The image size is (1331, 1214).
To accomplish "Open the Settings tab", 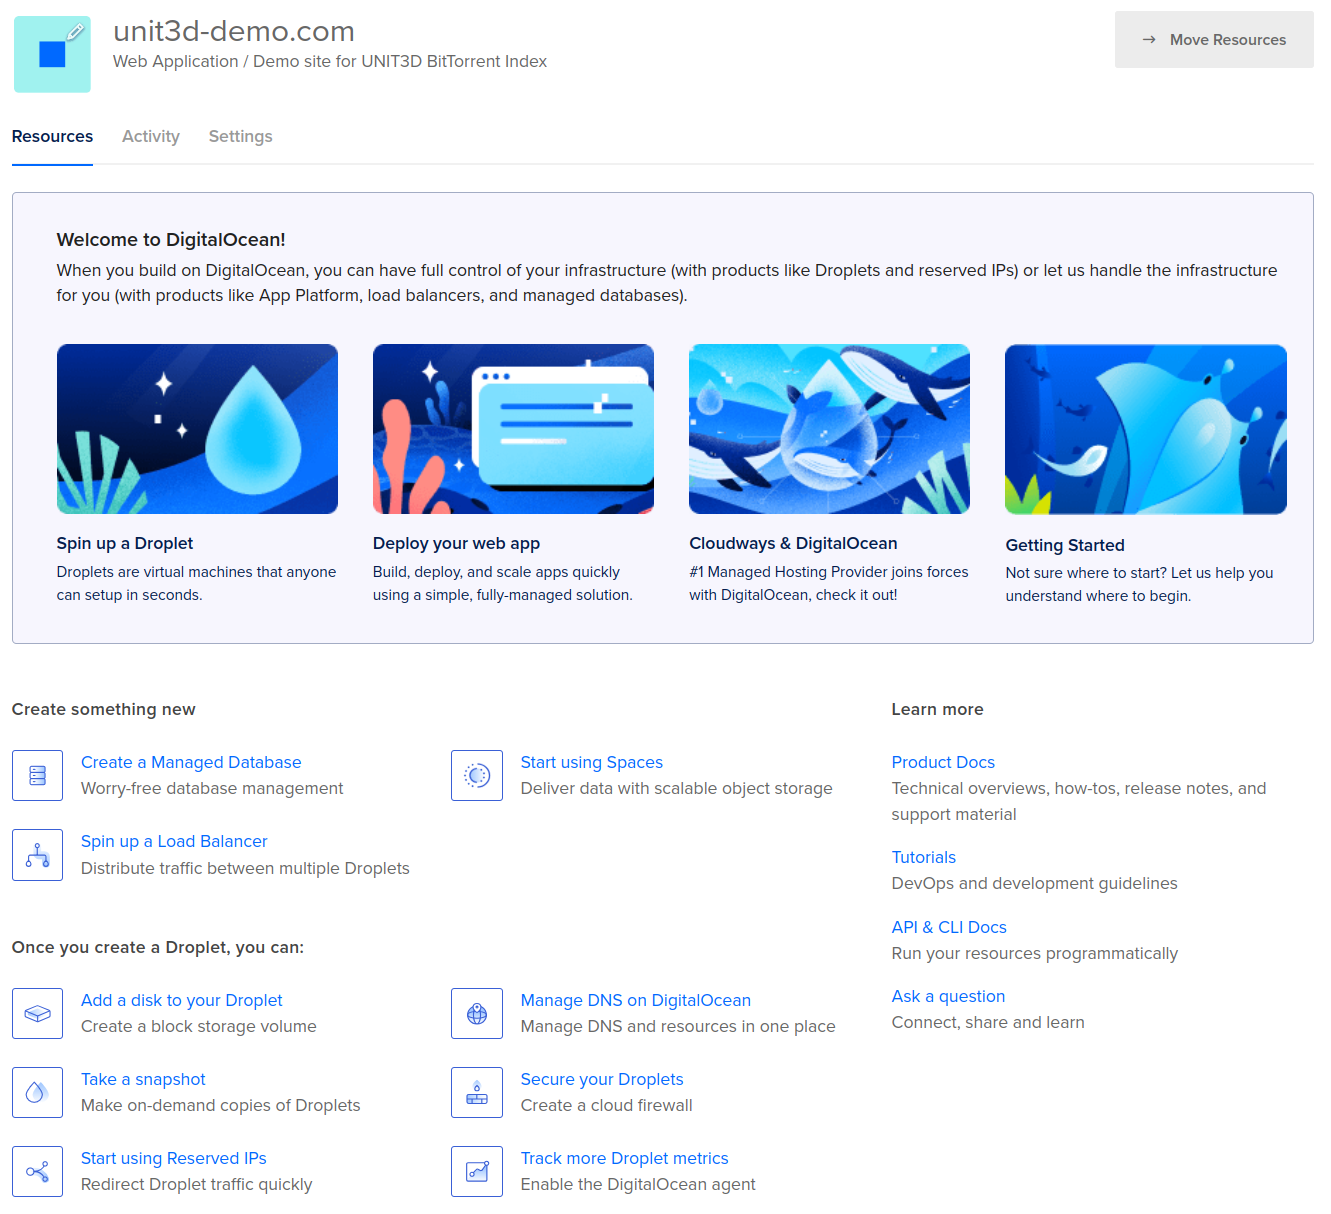I will pyautogui.click(x=240, y=136).
